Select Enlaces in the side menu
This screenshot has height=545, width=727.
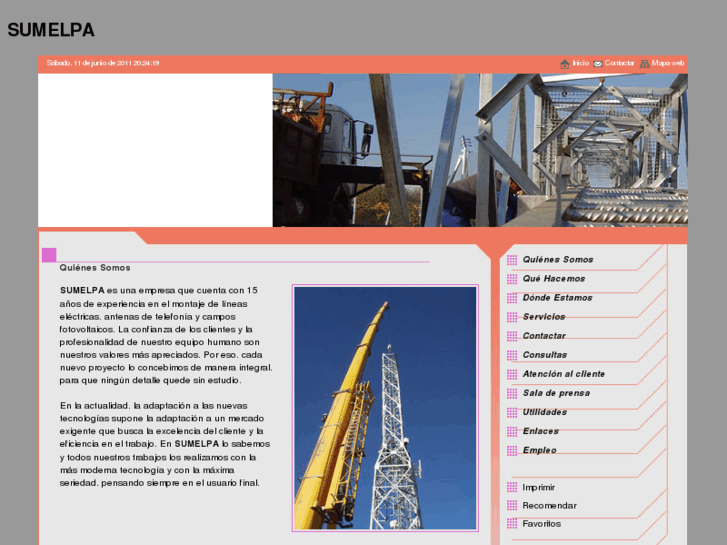point(540,431)
